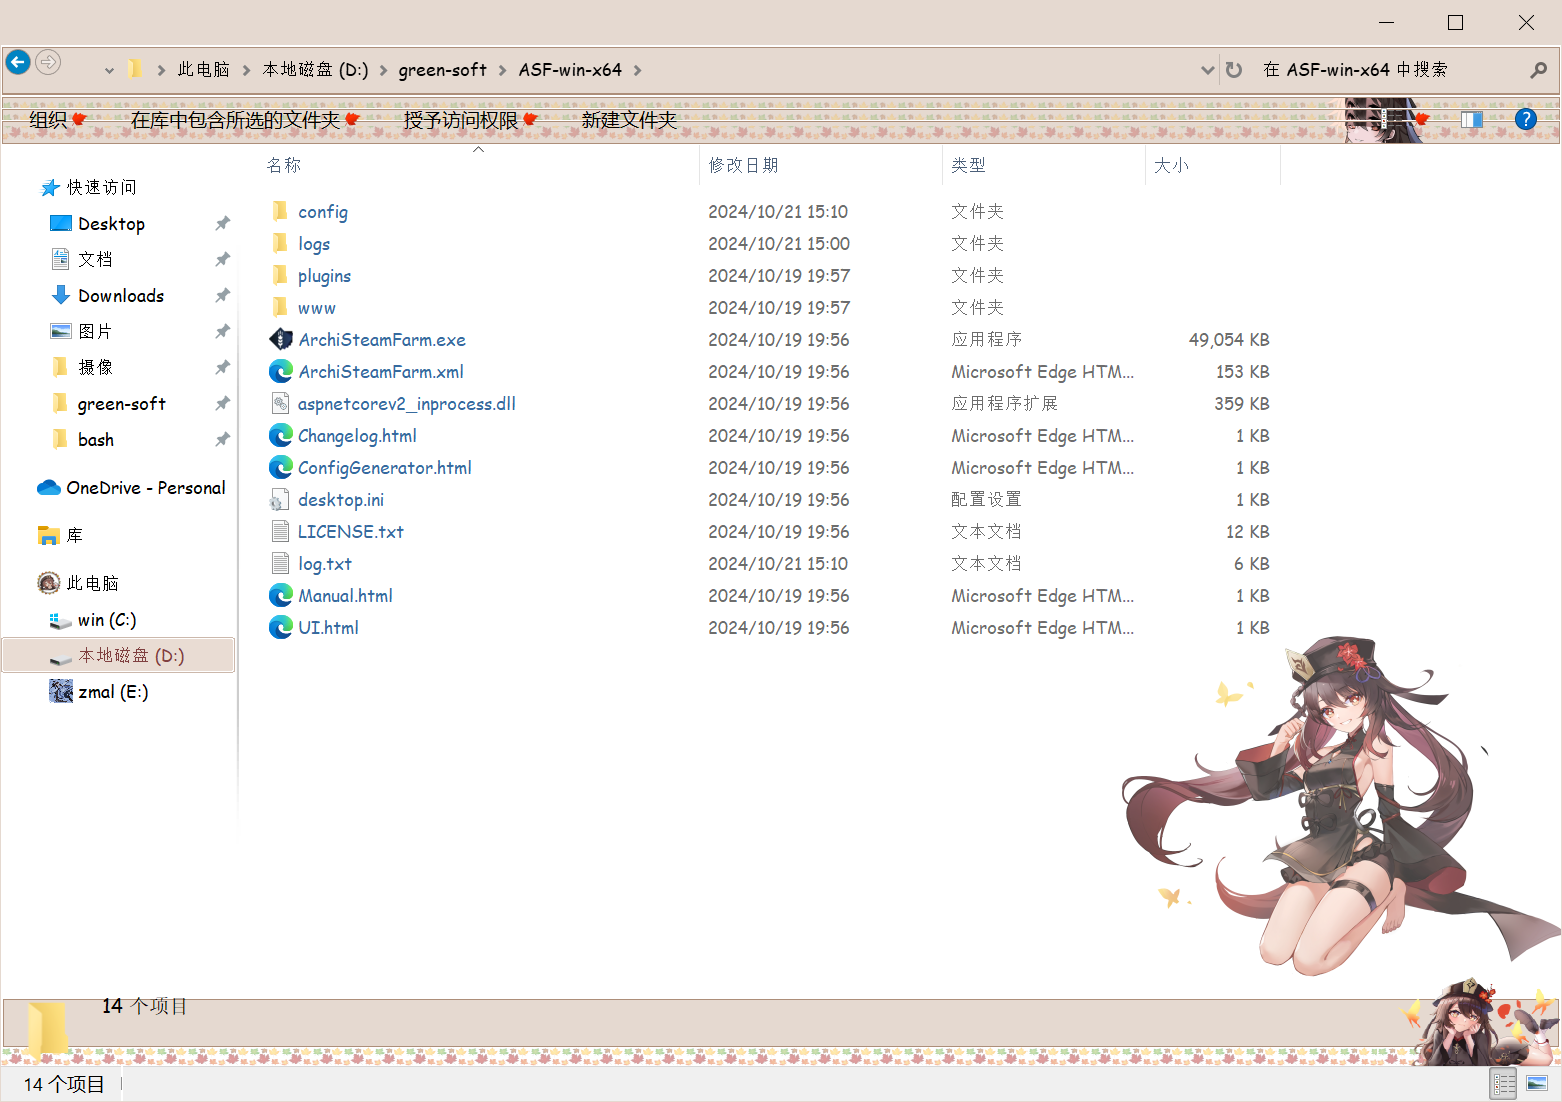The width and height of the screenshot is (1562, 1102).
Task: Select UI.html Edge icon
Action: [281, 627]
